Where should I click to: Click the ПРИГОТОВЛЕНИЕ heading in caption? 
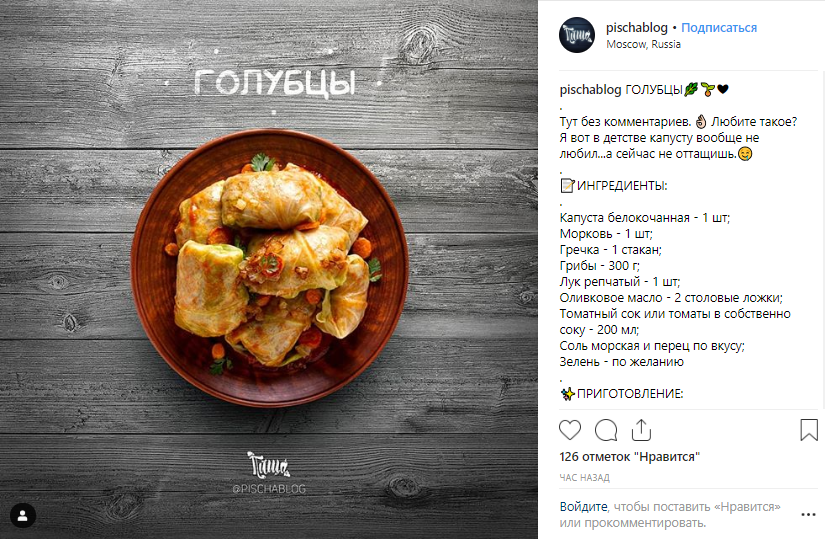point(630,394)
